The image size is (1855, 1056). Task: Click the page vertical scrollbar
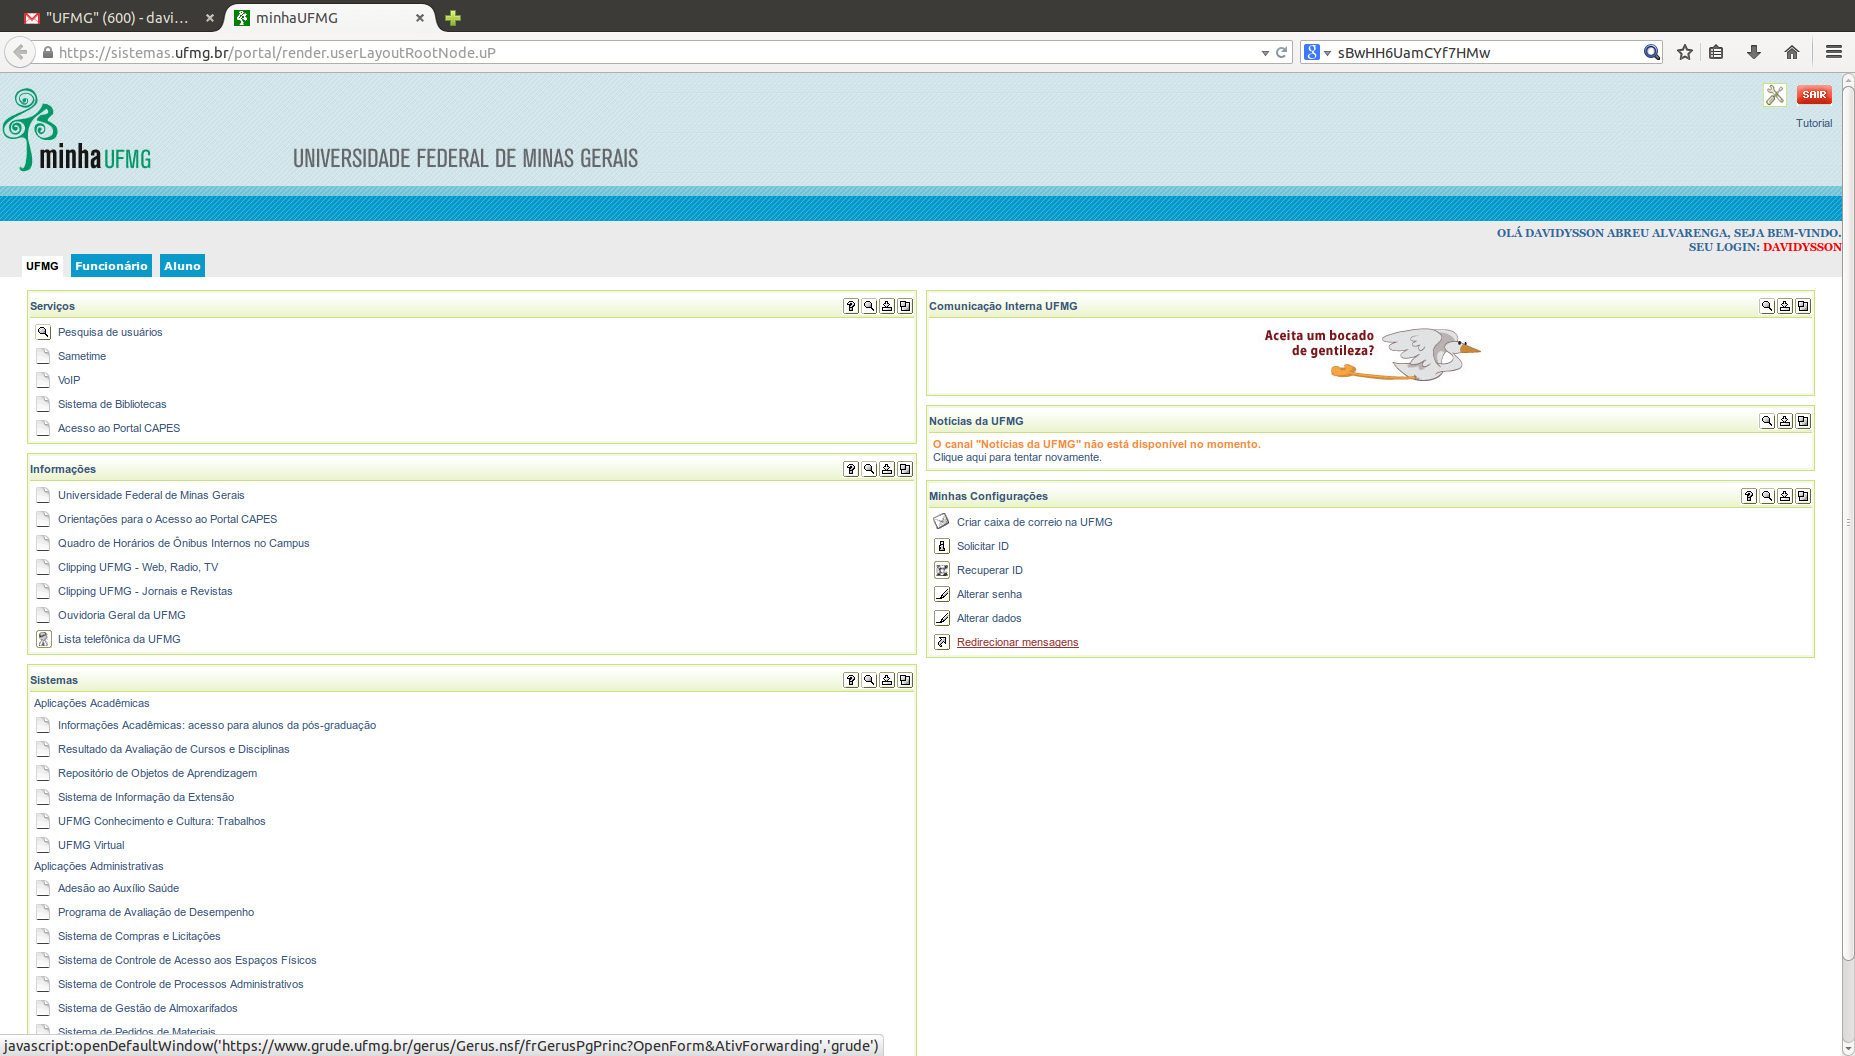click(x=1848, y=500)
